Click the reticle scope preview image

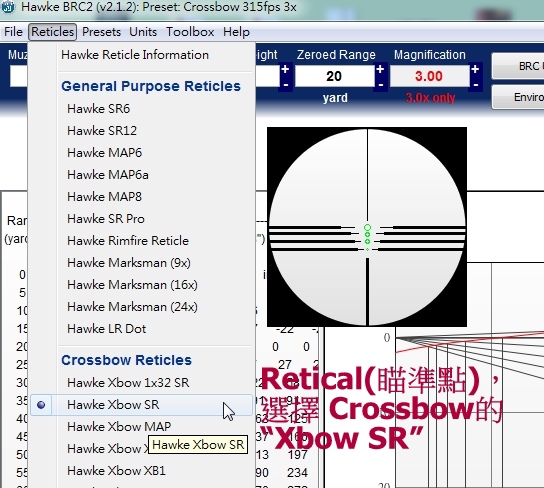click(367, 227)
